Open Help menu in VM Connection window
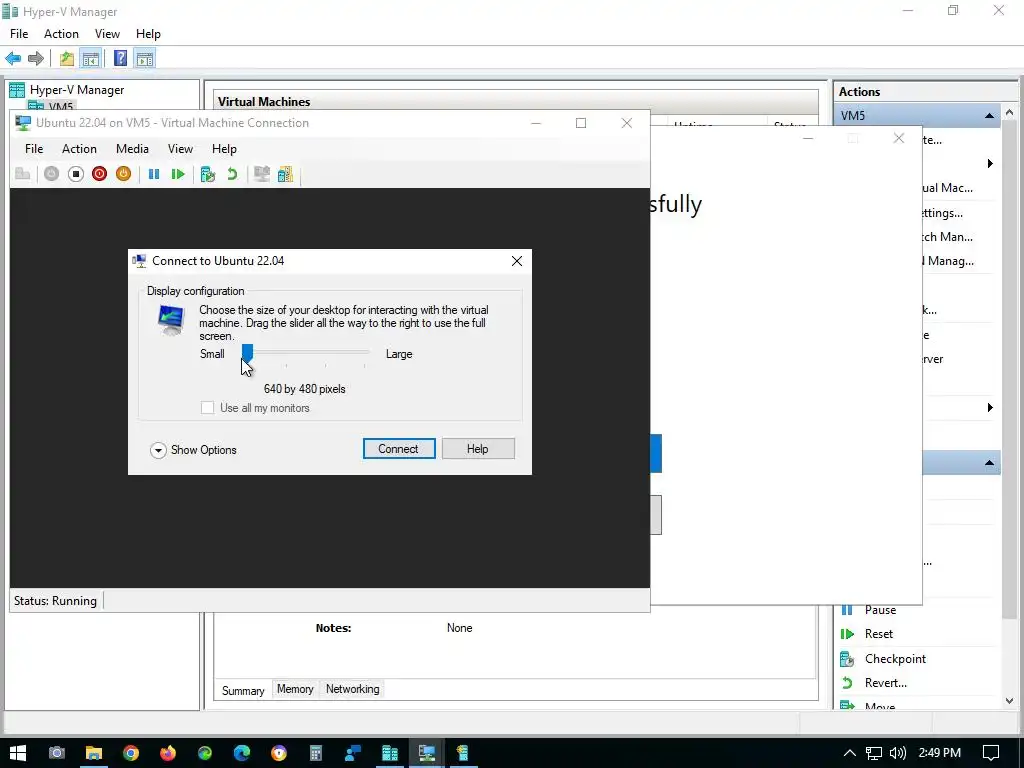1024x768 pixels. tap(224, 149)
